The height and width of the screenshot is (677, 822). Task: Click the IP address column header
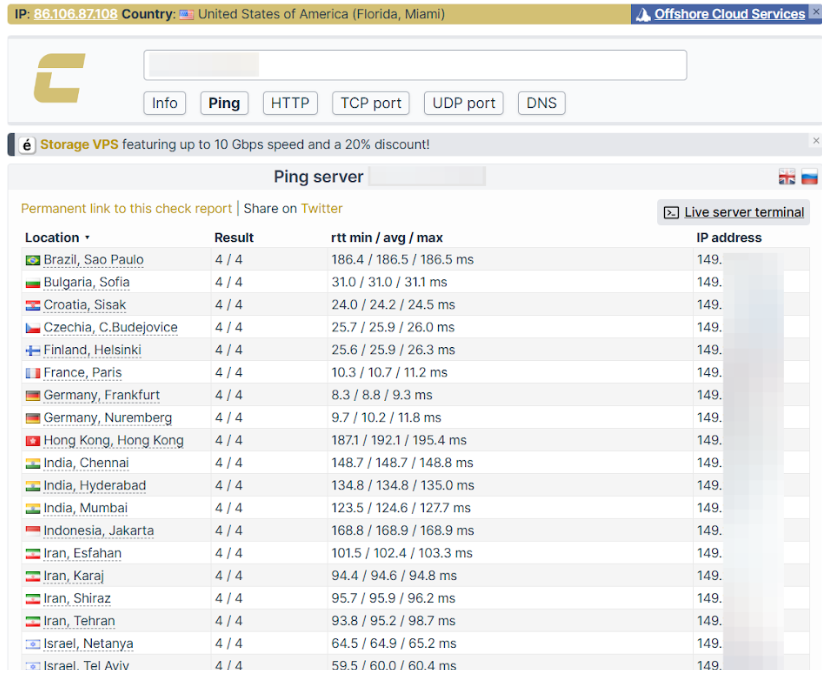point(729,238)
